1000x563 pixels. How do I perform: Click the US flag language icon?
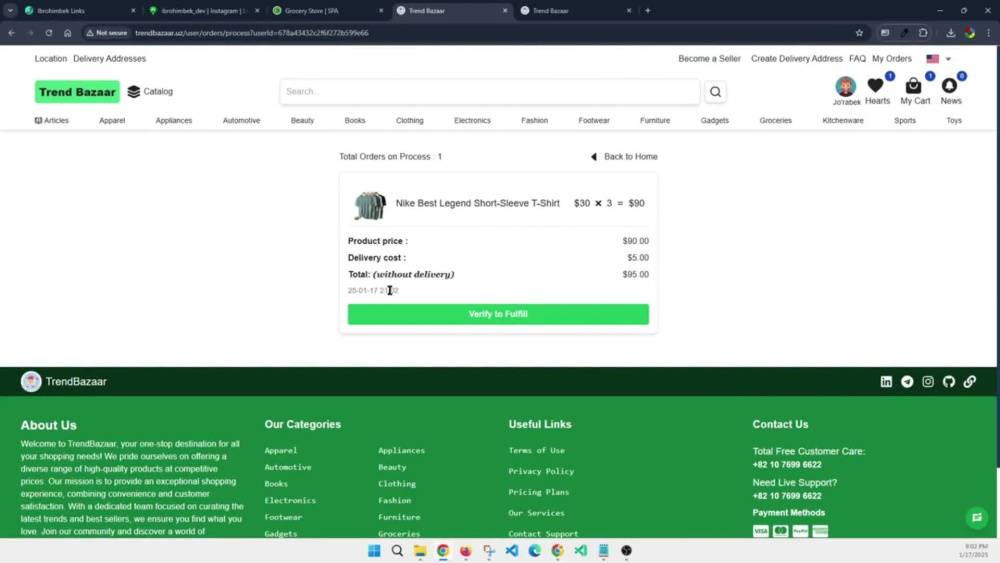click(932, 59)
